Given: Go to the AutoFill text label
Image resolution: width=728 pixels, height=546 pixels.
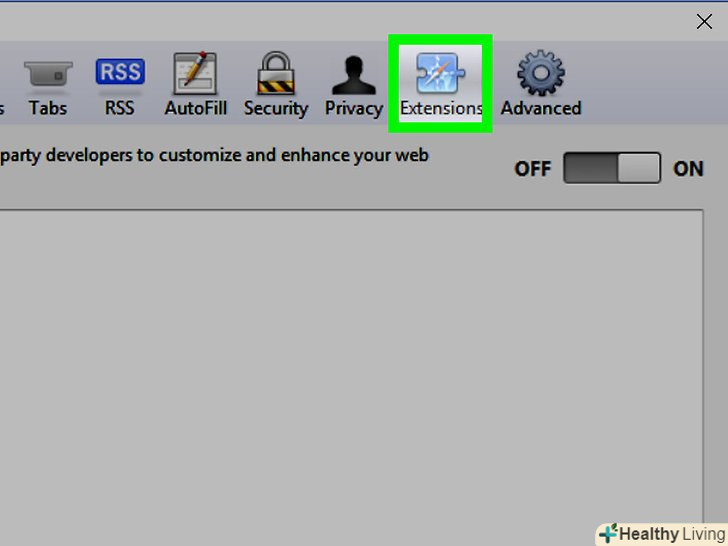Looking at the screenshot, I should pos(195,108).
